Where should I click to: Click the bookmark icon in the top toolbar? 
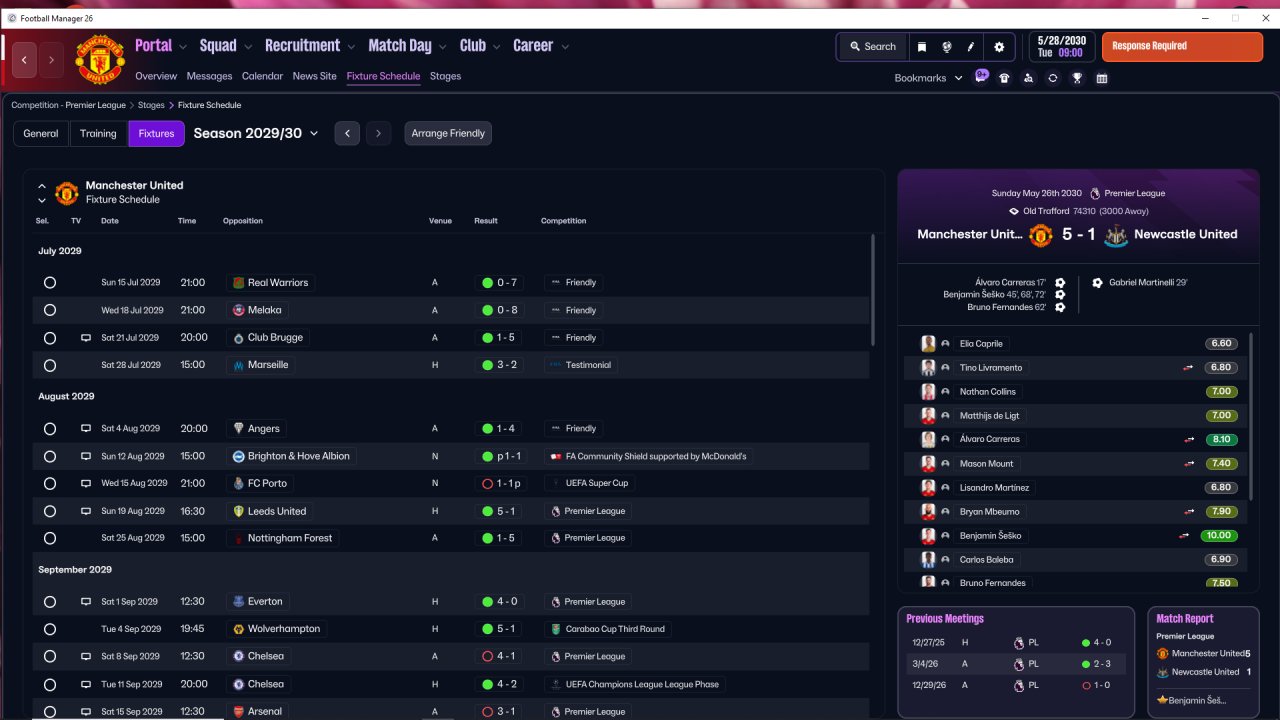click(922, 47)
